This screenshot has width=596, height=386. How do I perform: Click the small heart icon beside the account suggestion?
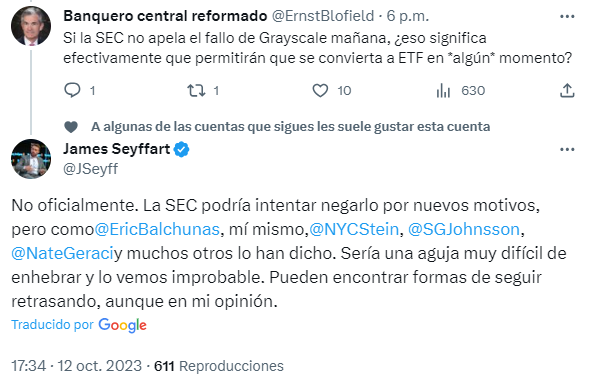71,127
